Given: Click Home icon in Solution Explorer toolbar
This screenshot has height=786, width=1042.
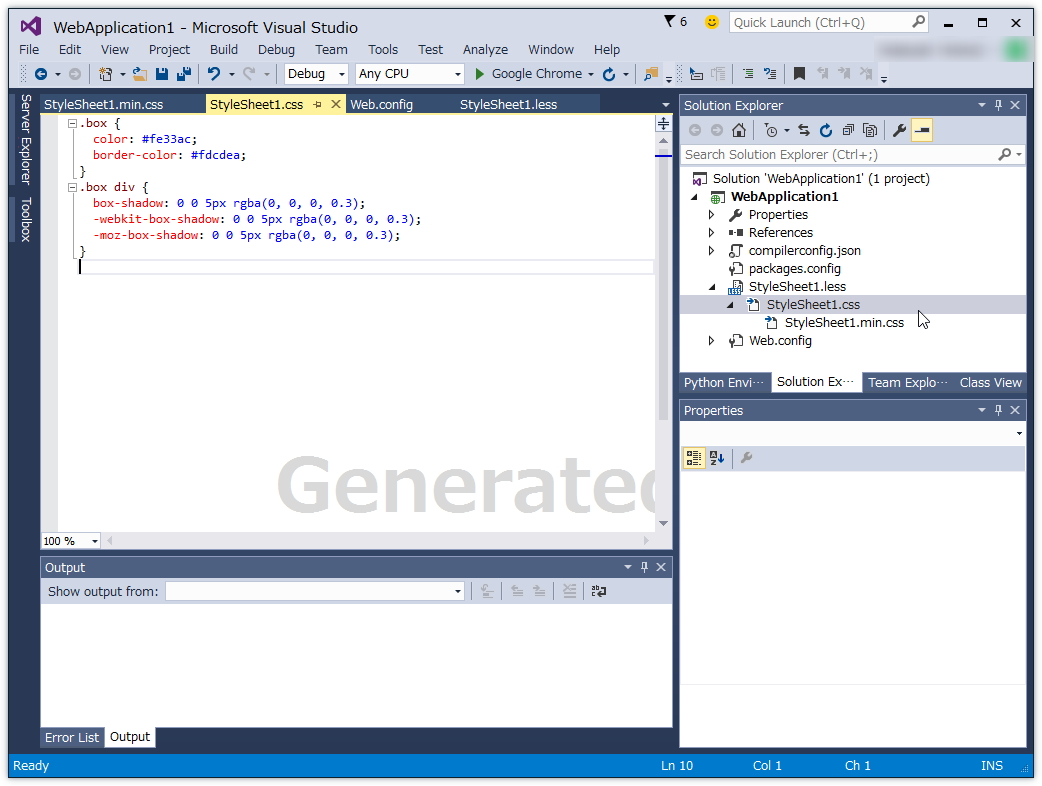Looking at the screenshot, I should (x=739, y=130).
